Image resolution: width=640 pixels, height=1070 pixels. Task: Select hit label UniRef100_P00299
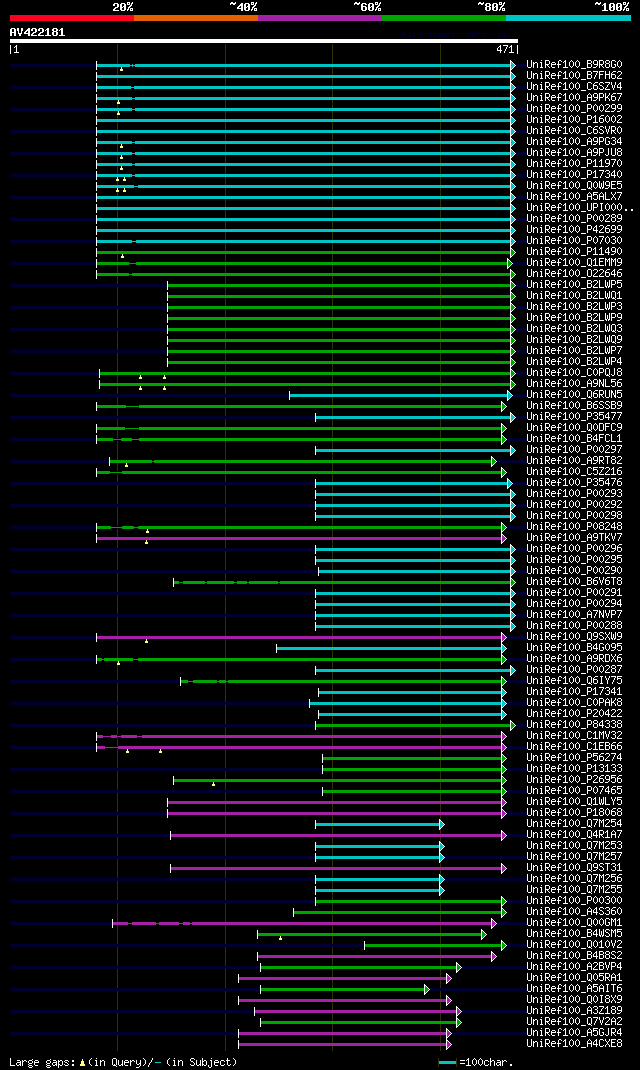574,109
